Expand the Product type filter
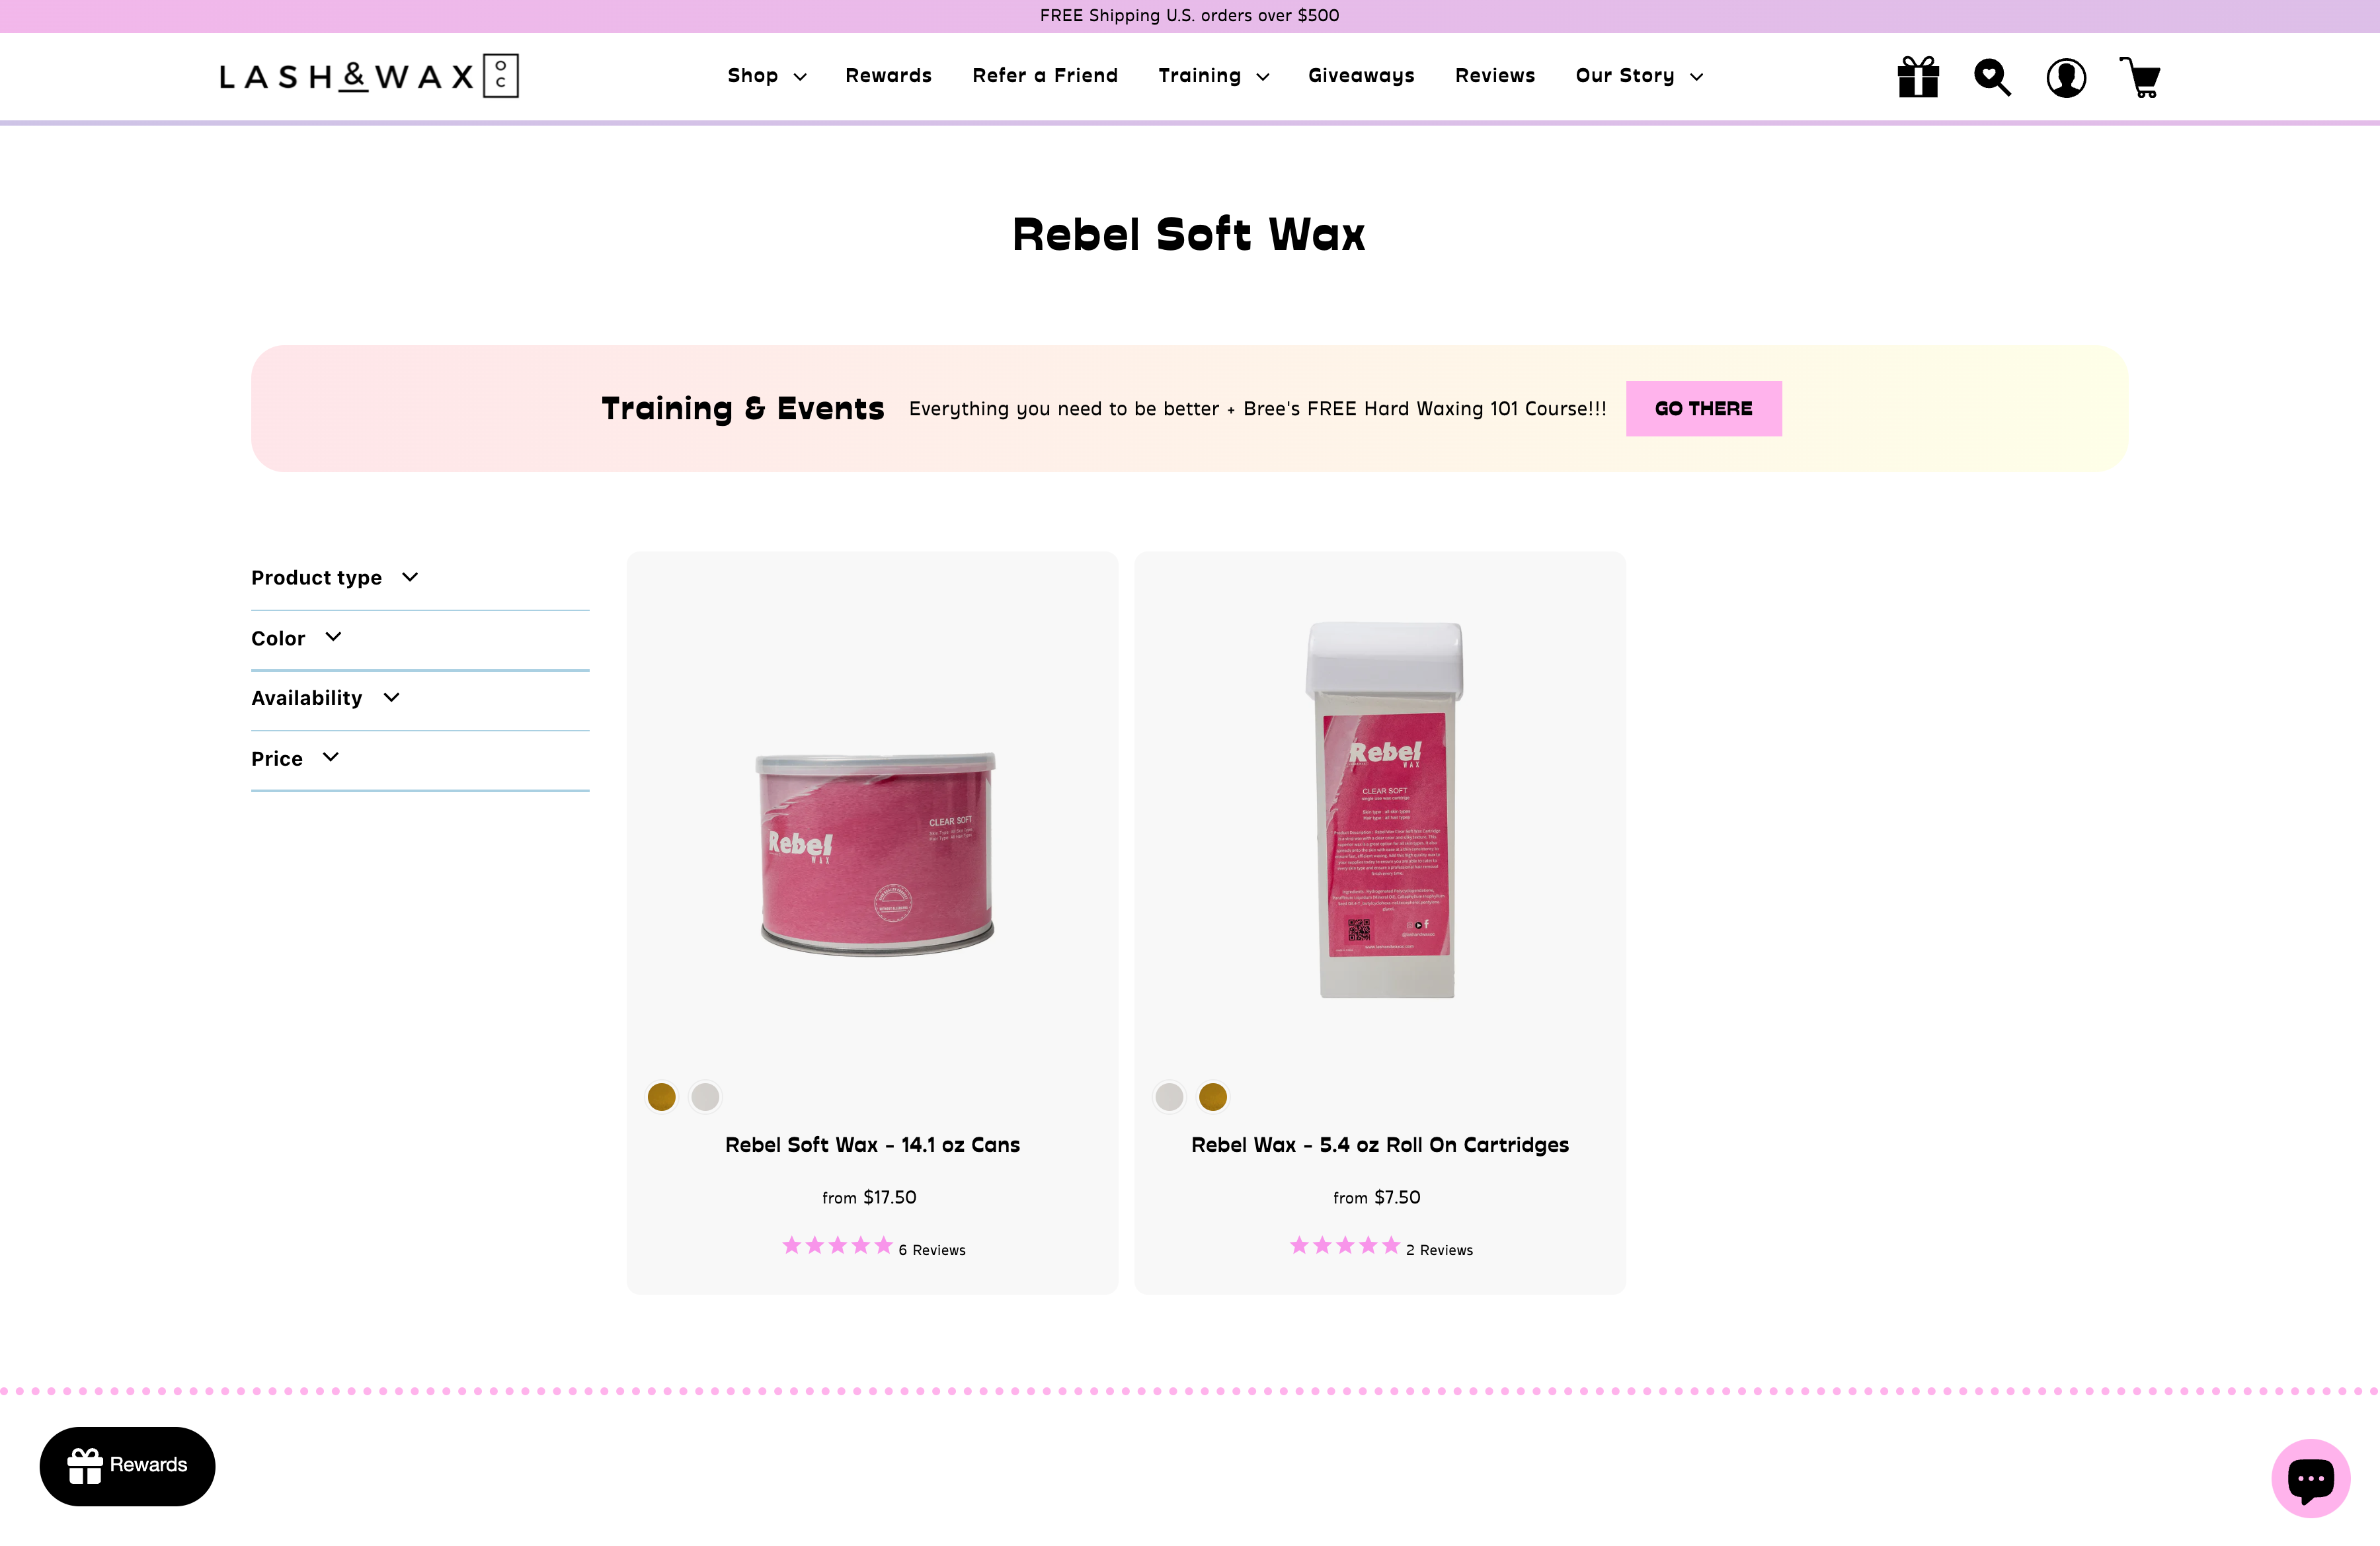The width and height of the screenshot is (2380, 1546). [335, 577]
